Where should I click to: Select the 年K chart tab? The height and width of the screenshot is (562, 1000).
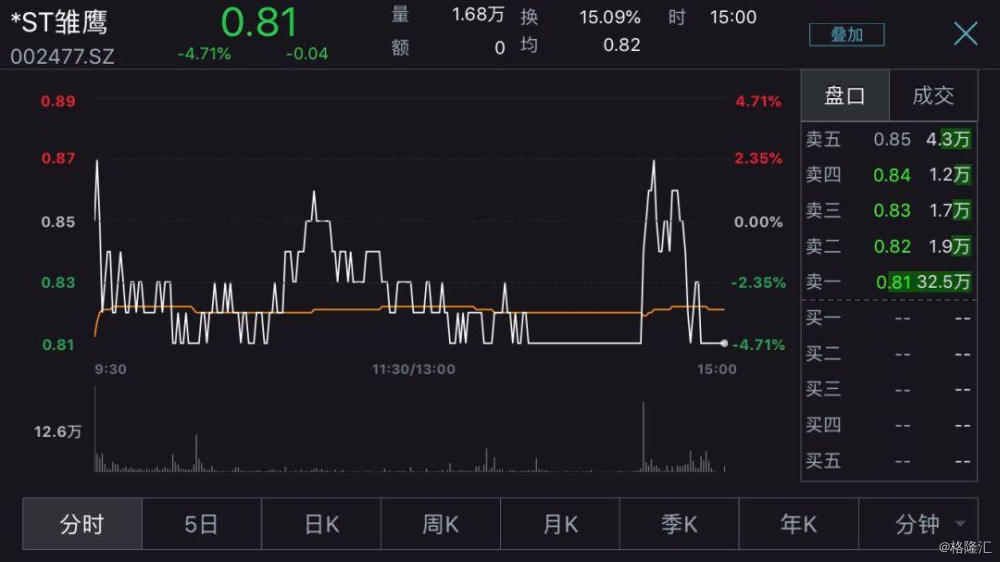click(798, 524)
